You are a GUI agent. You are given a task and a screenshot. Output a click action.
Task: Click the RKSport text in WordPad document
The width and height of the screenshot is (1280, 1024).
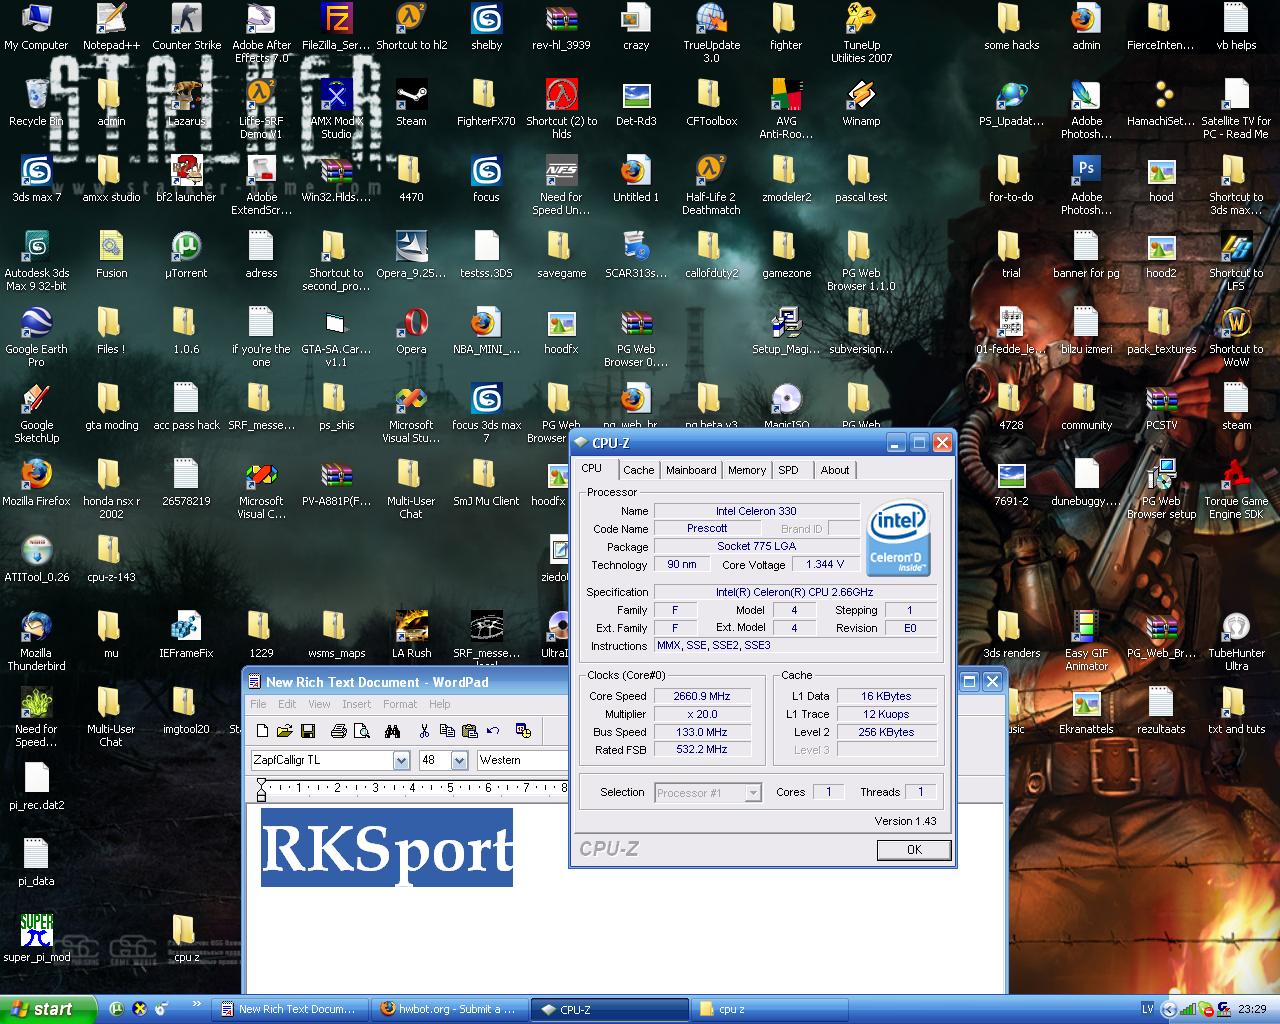click(387, 848)
